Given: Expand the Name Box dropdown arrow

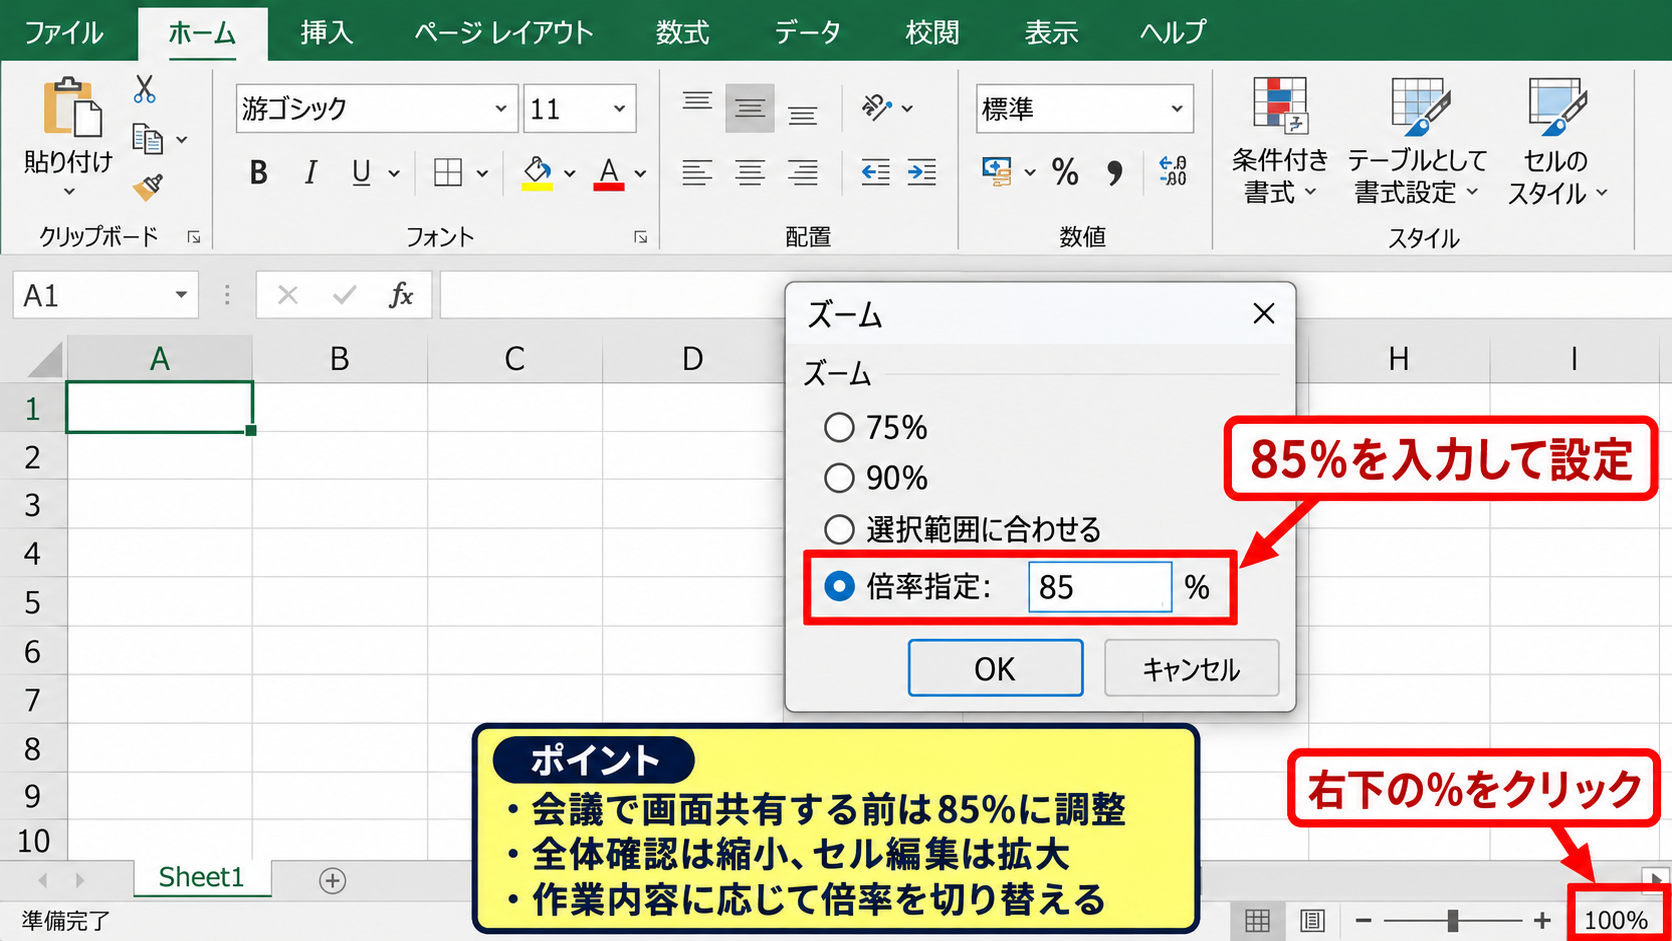Looking at the screenshot, I should 181,295.
